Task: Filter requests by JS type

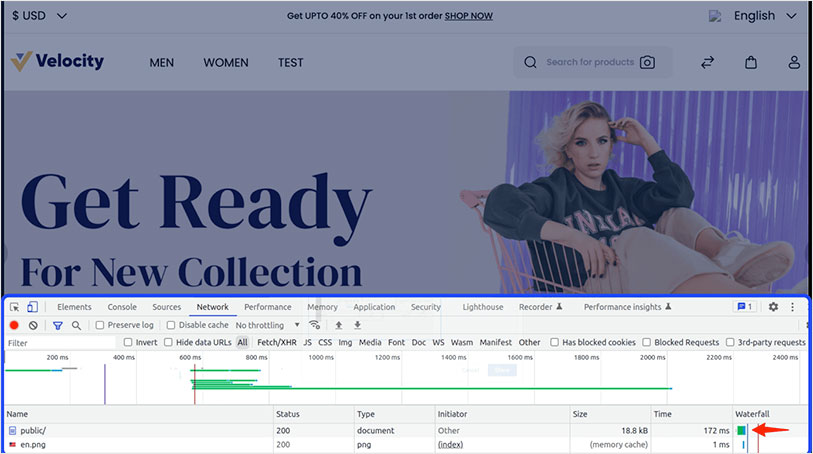Action: pos(307,343)
